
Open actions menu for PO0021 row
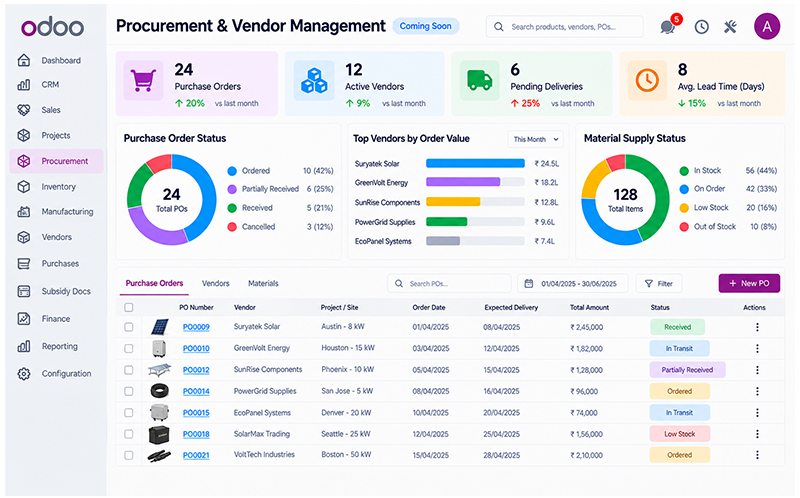(757, 455)
